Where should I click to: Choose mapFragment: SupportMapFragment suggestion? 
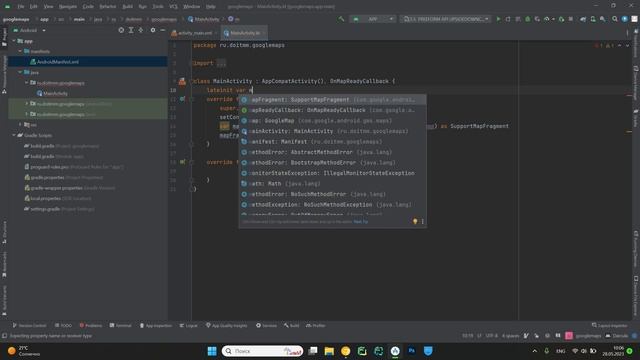[333, 100]
